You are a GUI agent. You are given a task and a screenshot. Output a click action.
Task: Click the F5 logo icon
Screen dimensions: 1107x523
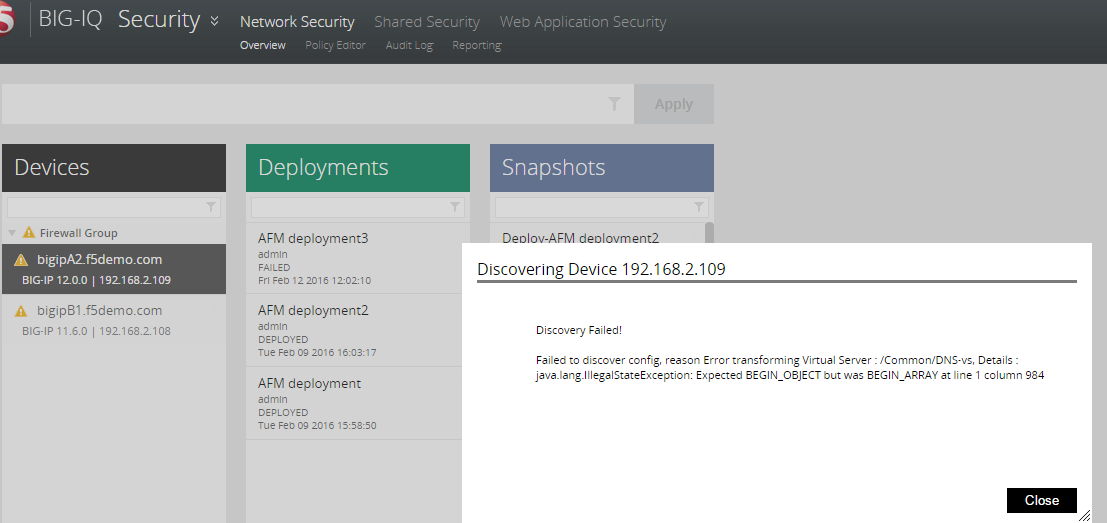pos(8,22)
